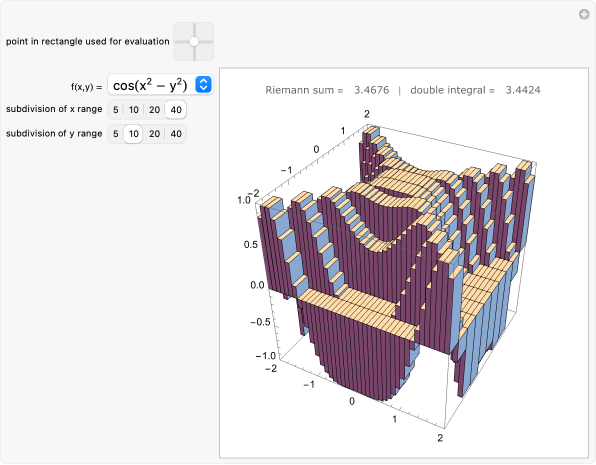This screenshot has width=596, height=465.
Task: Set x range subdivision to 5
Action: click(116, 110)
